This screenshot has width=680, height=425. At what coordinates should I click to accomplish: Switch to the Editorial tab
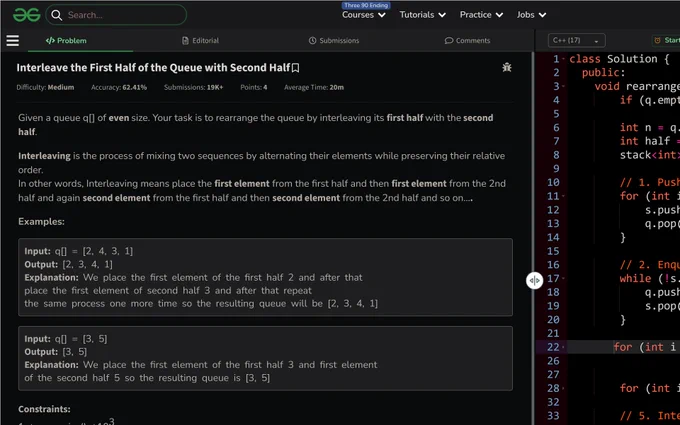point(200,40)
